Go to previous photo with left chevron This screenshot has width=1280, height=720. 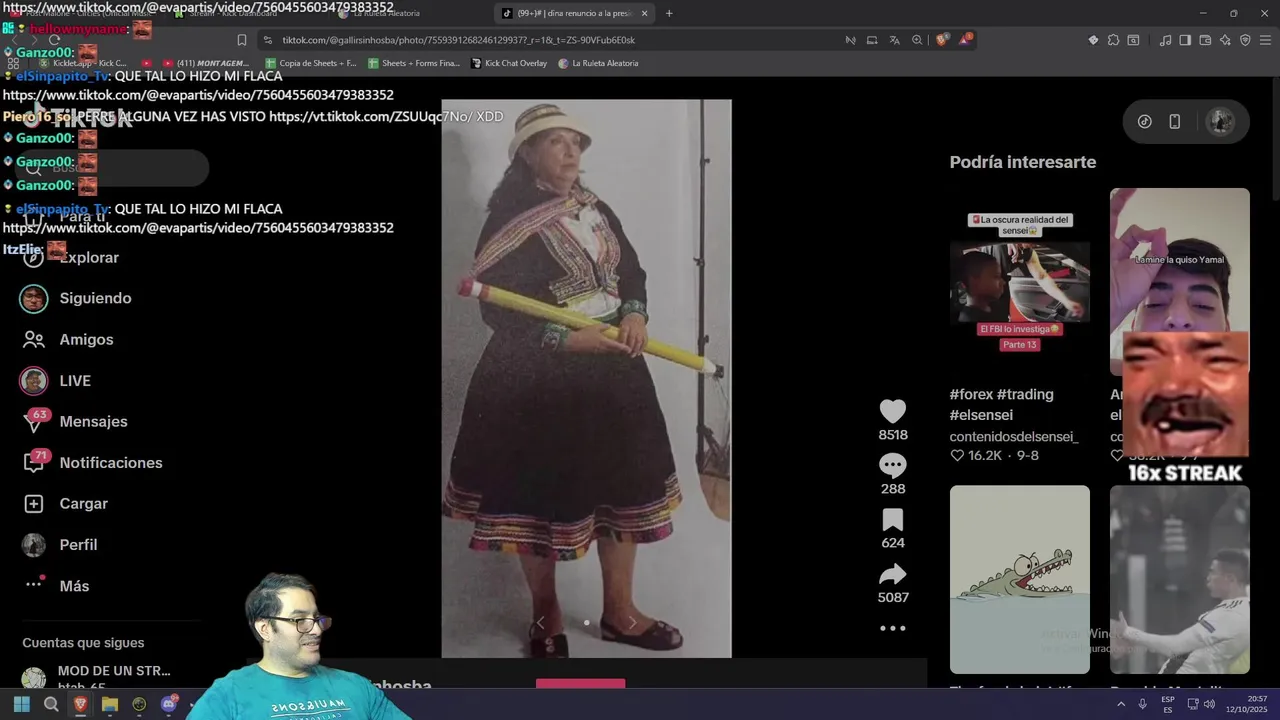point(541,622)
